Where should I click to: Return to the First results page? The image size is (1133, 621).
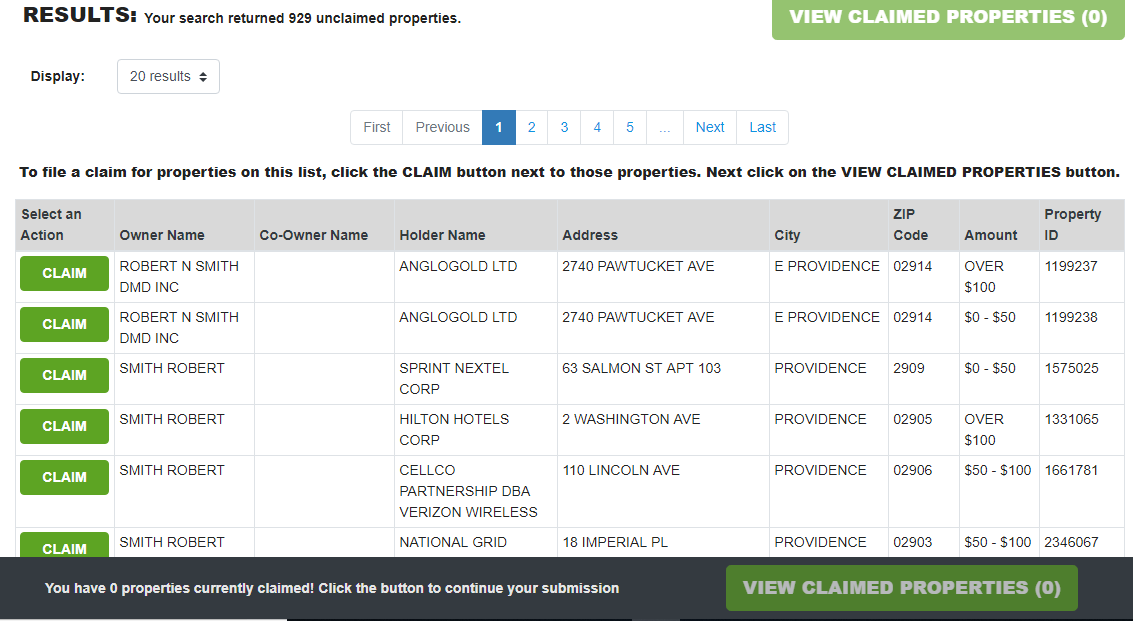pyautogui.click(x=376, y=127)
